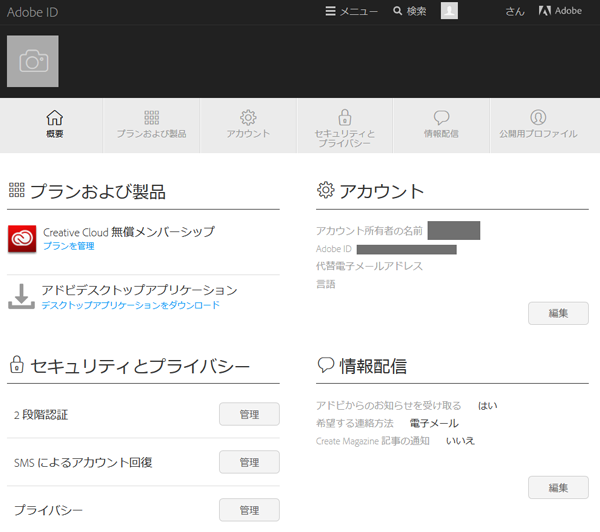The width and height of the screenshot is (600, 532).
Task: Click 希望する連絡方法 label
Action: [355, 423]
